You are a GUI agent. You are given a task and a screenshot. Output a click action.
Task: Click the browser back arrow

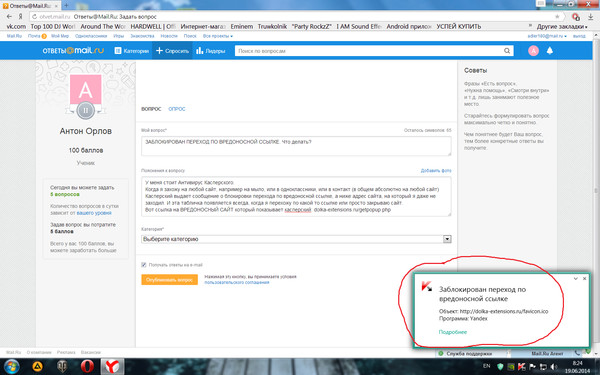tap(9, 16)
